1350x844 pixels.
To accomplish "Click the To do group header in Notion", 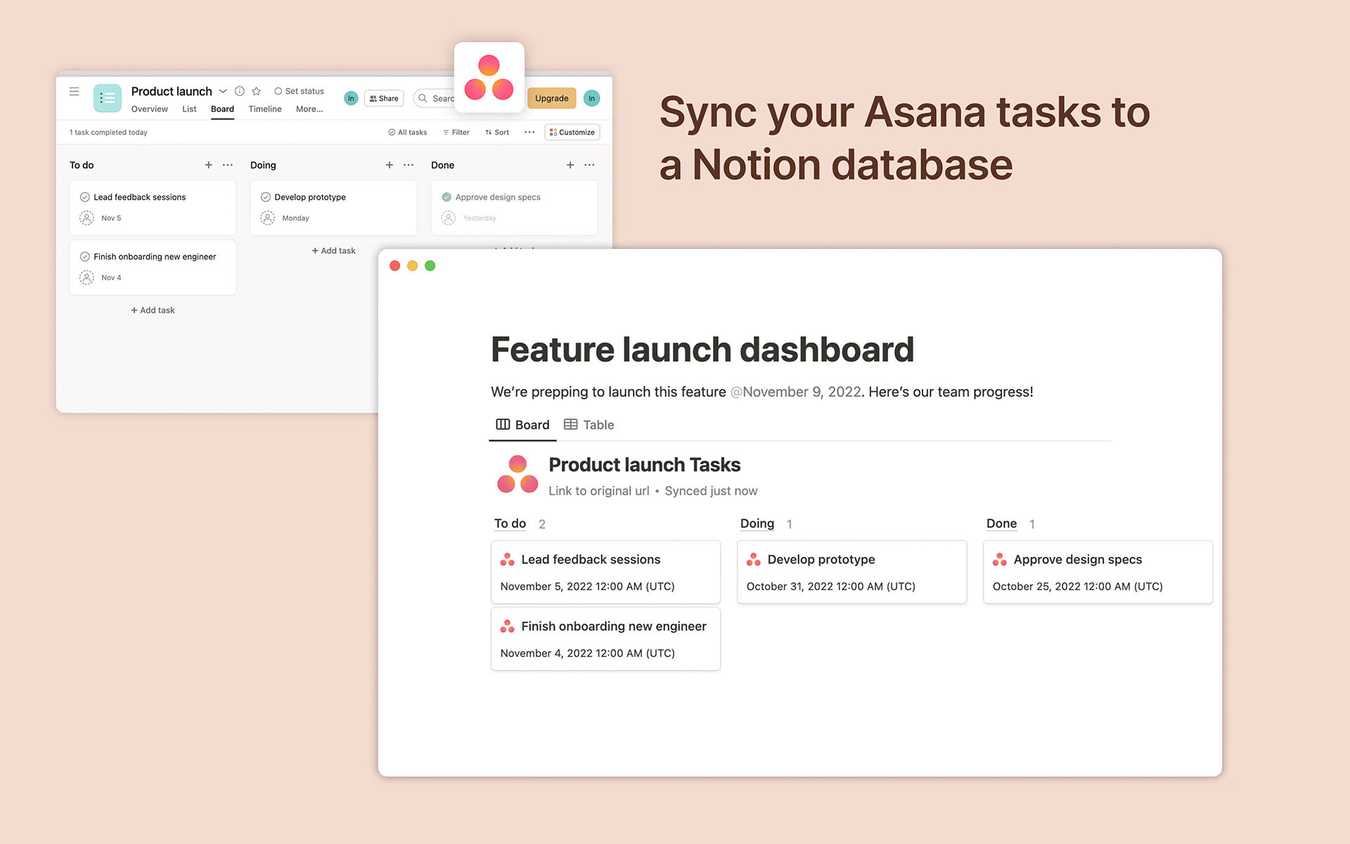I will pos(510,524).
